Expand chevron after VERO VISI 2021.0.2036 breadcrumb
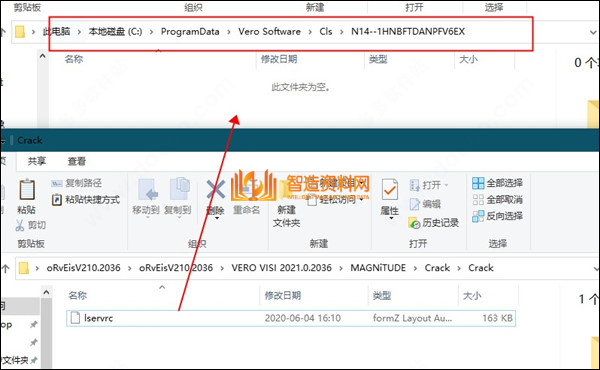Image resolution: width=600 pixels, height=370 pixels. tap(341, 268)
